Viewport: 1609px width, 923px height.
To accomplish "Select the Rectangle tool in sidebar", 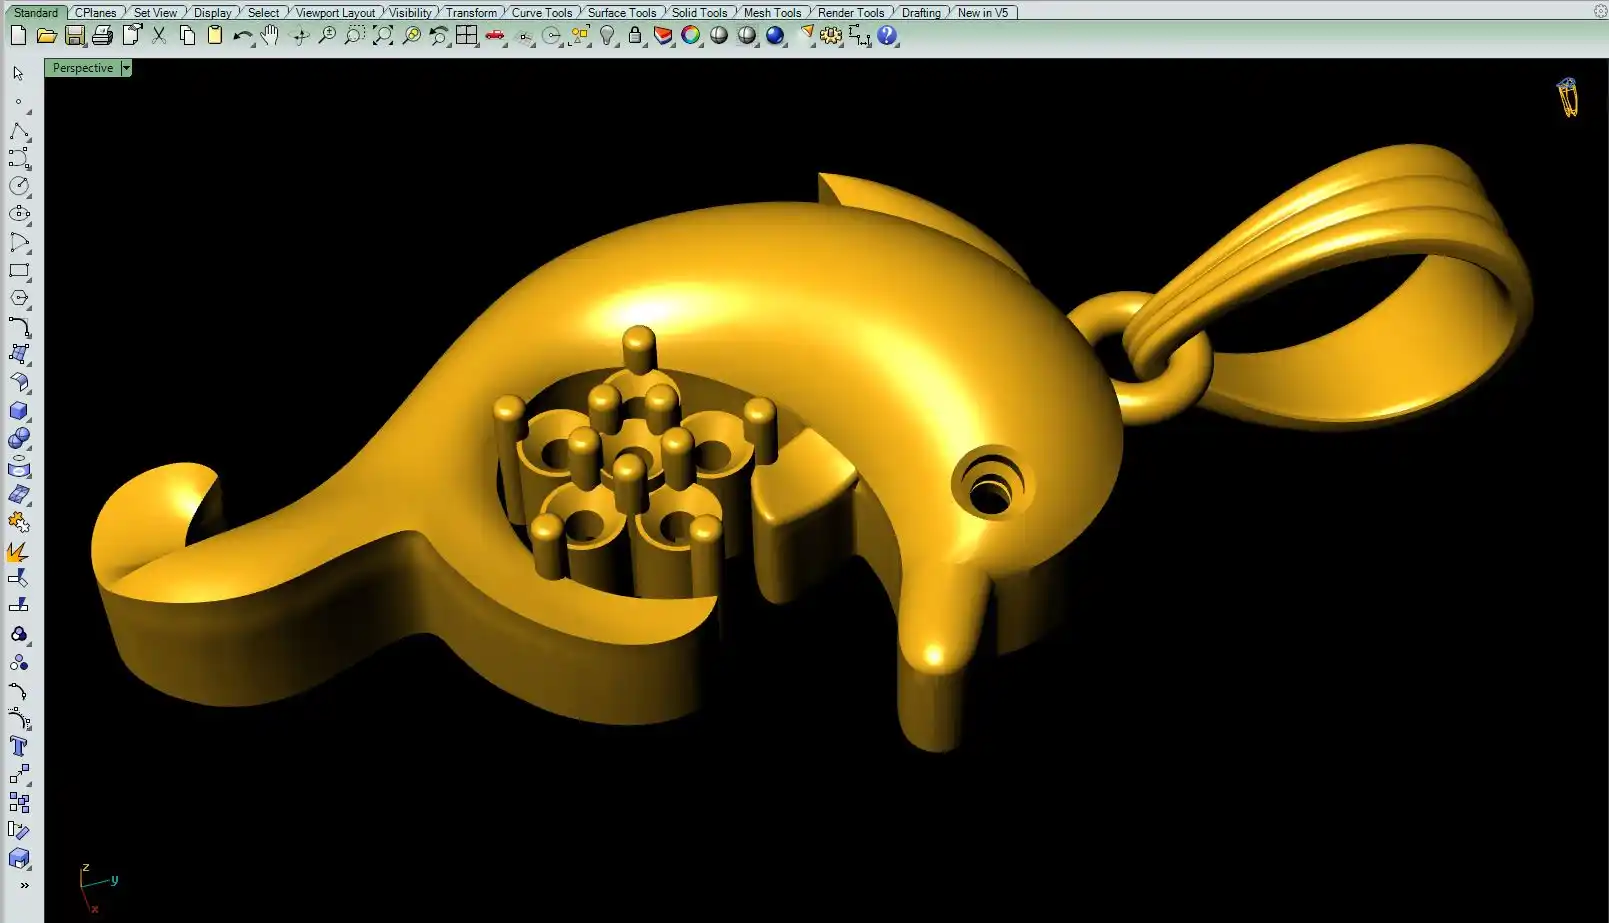I will pos(18,270).
